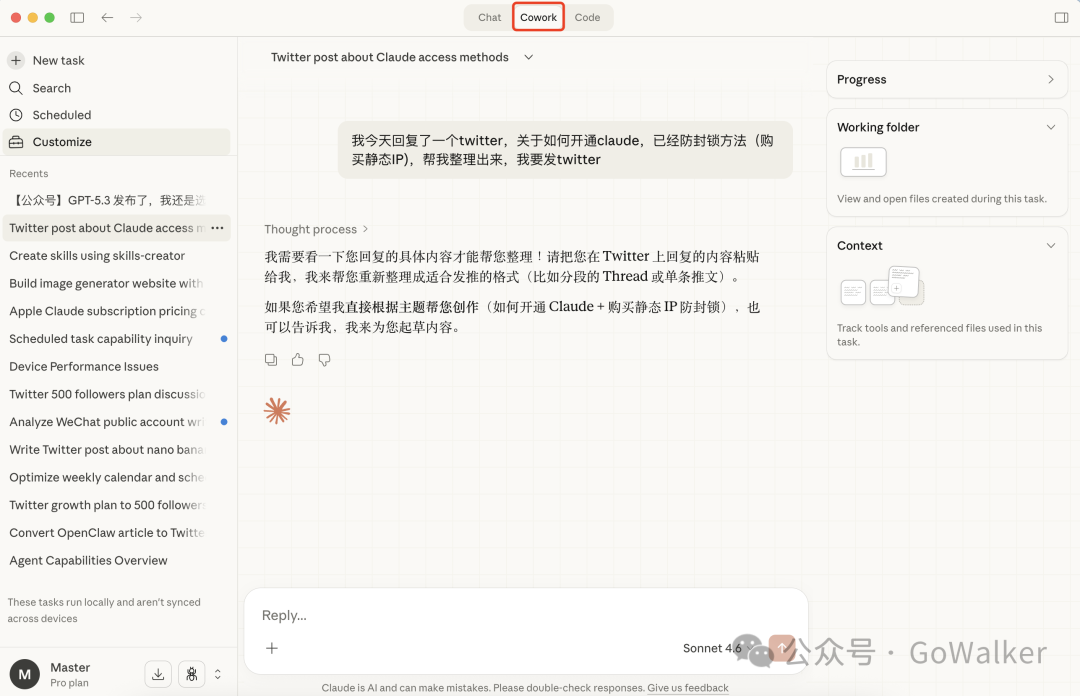Give thumbs down to the response
Viewport: 1080px width, 696px height.
[324, 360]
